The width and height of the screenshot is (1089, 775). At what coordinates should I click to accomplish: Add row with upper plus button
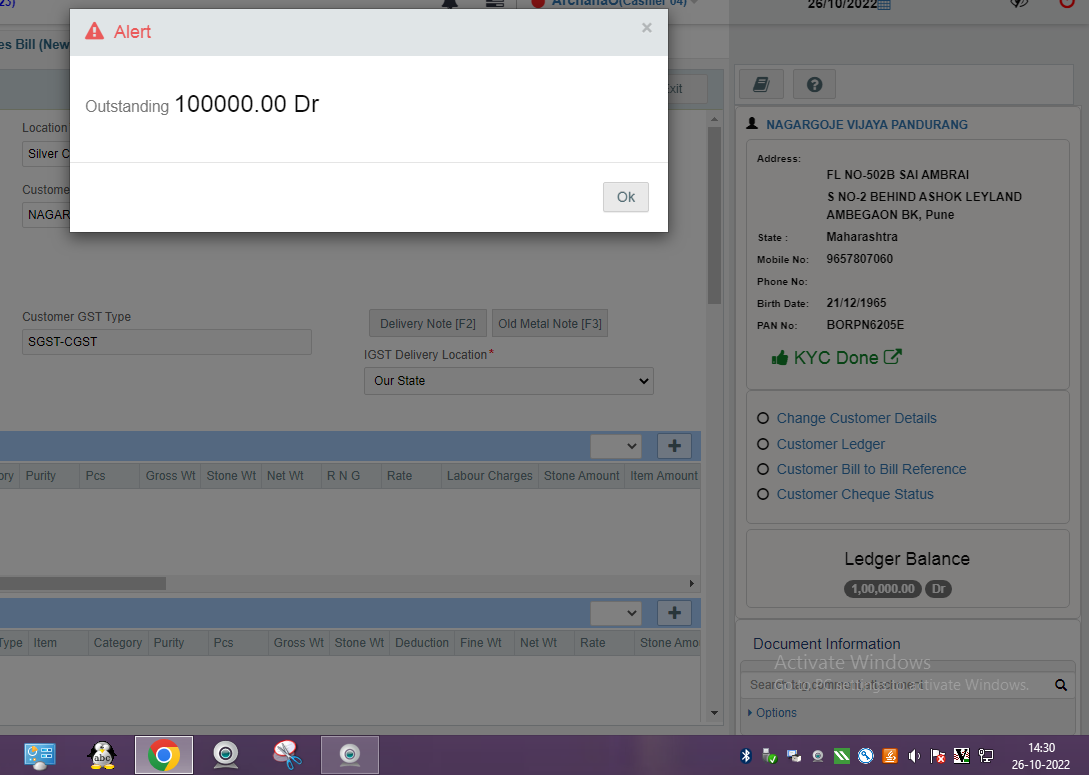click(x=674, y=446)
